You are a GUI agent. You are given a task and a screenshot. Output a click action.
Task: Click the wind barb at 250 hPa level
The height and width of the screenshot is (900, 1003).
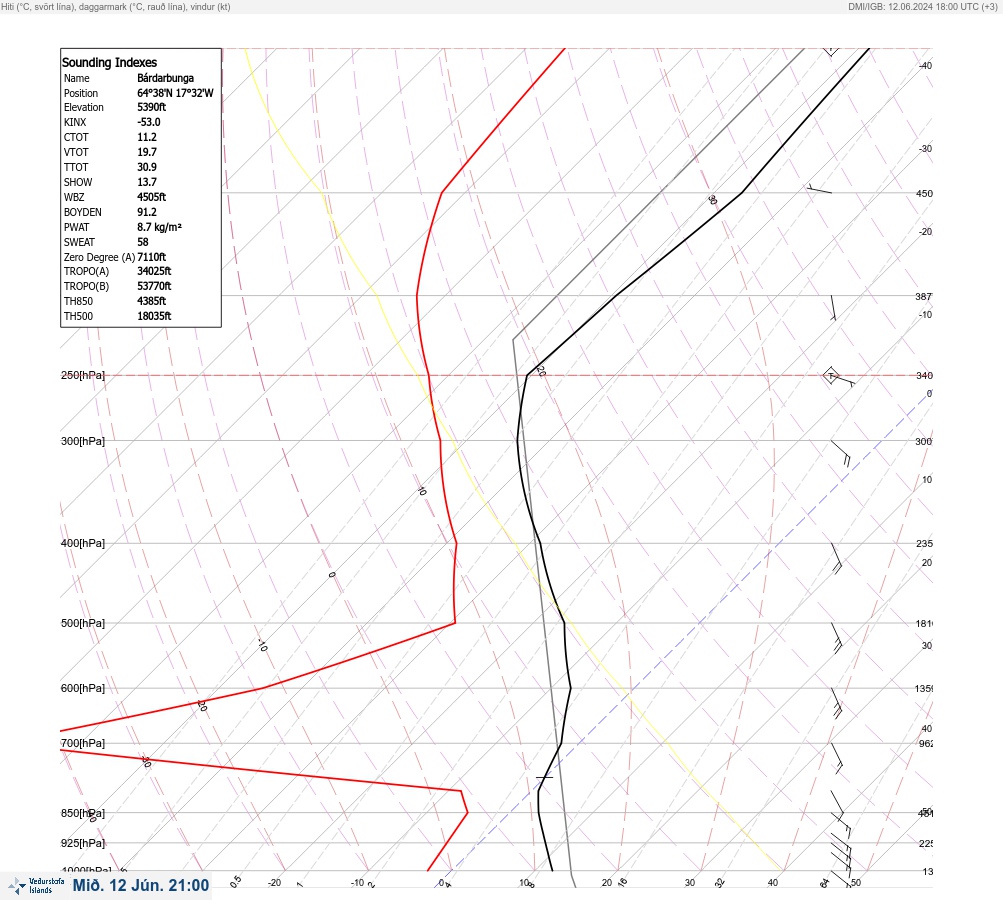pos(841,377)
